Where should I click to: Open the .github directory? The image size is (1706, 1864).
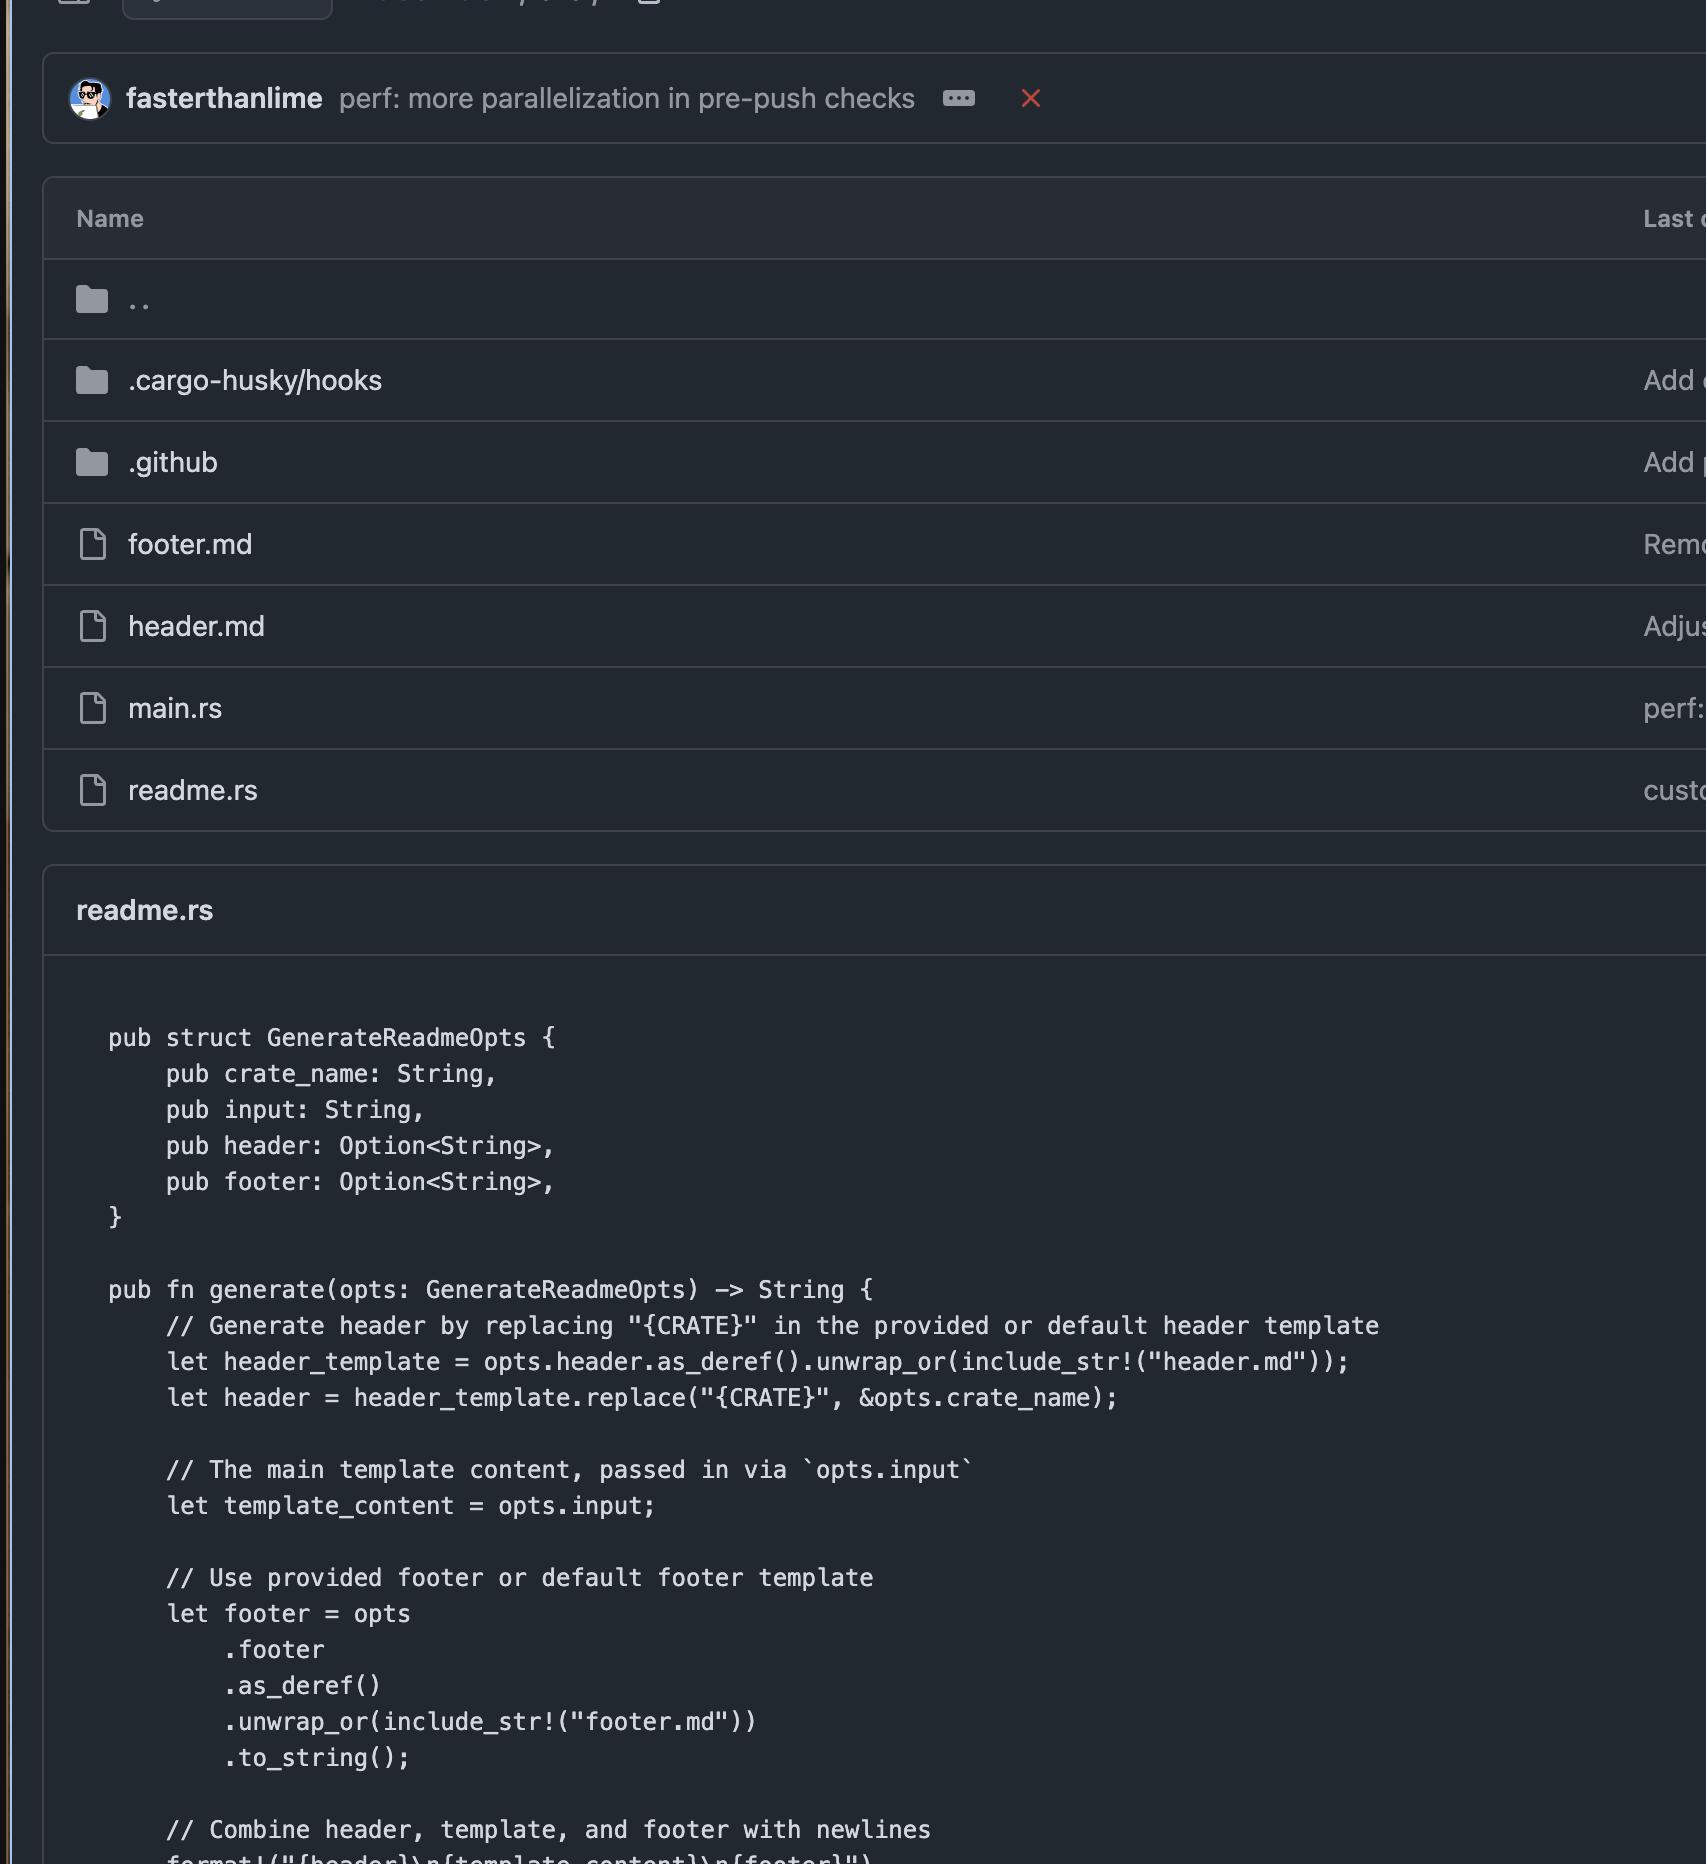[173, 463]
